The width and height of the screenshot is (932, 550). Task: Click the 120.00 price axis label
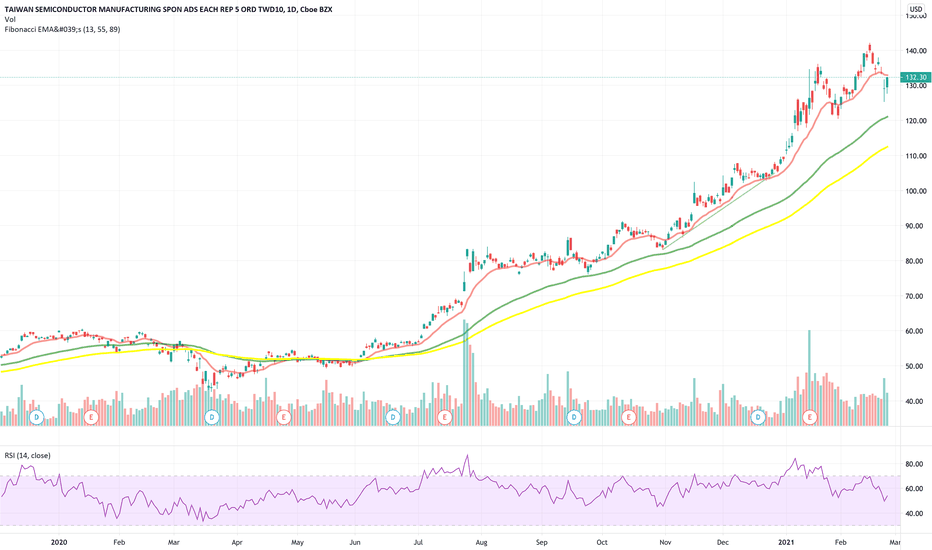tap(915, 121)
